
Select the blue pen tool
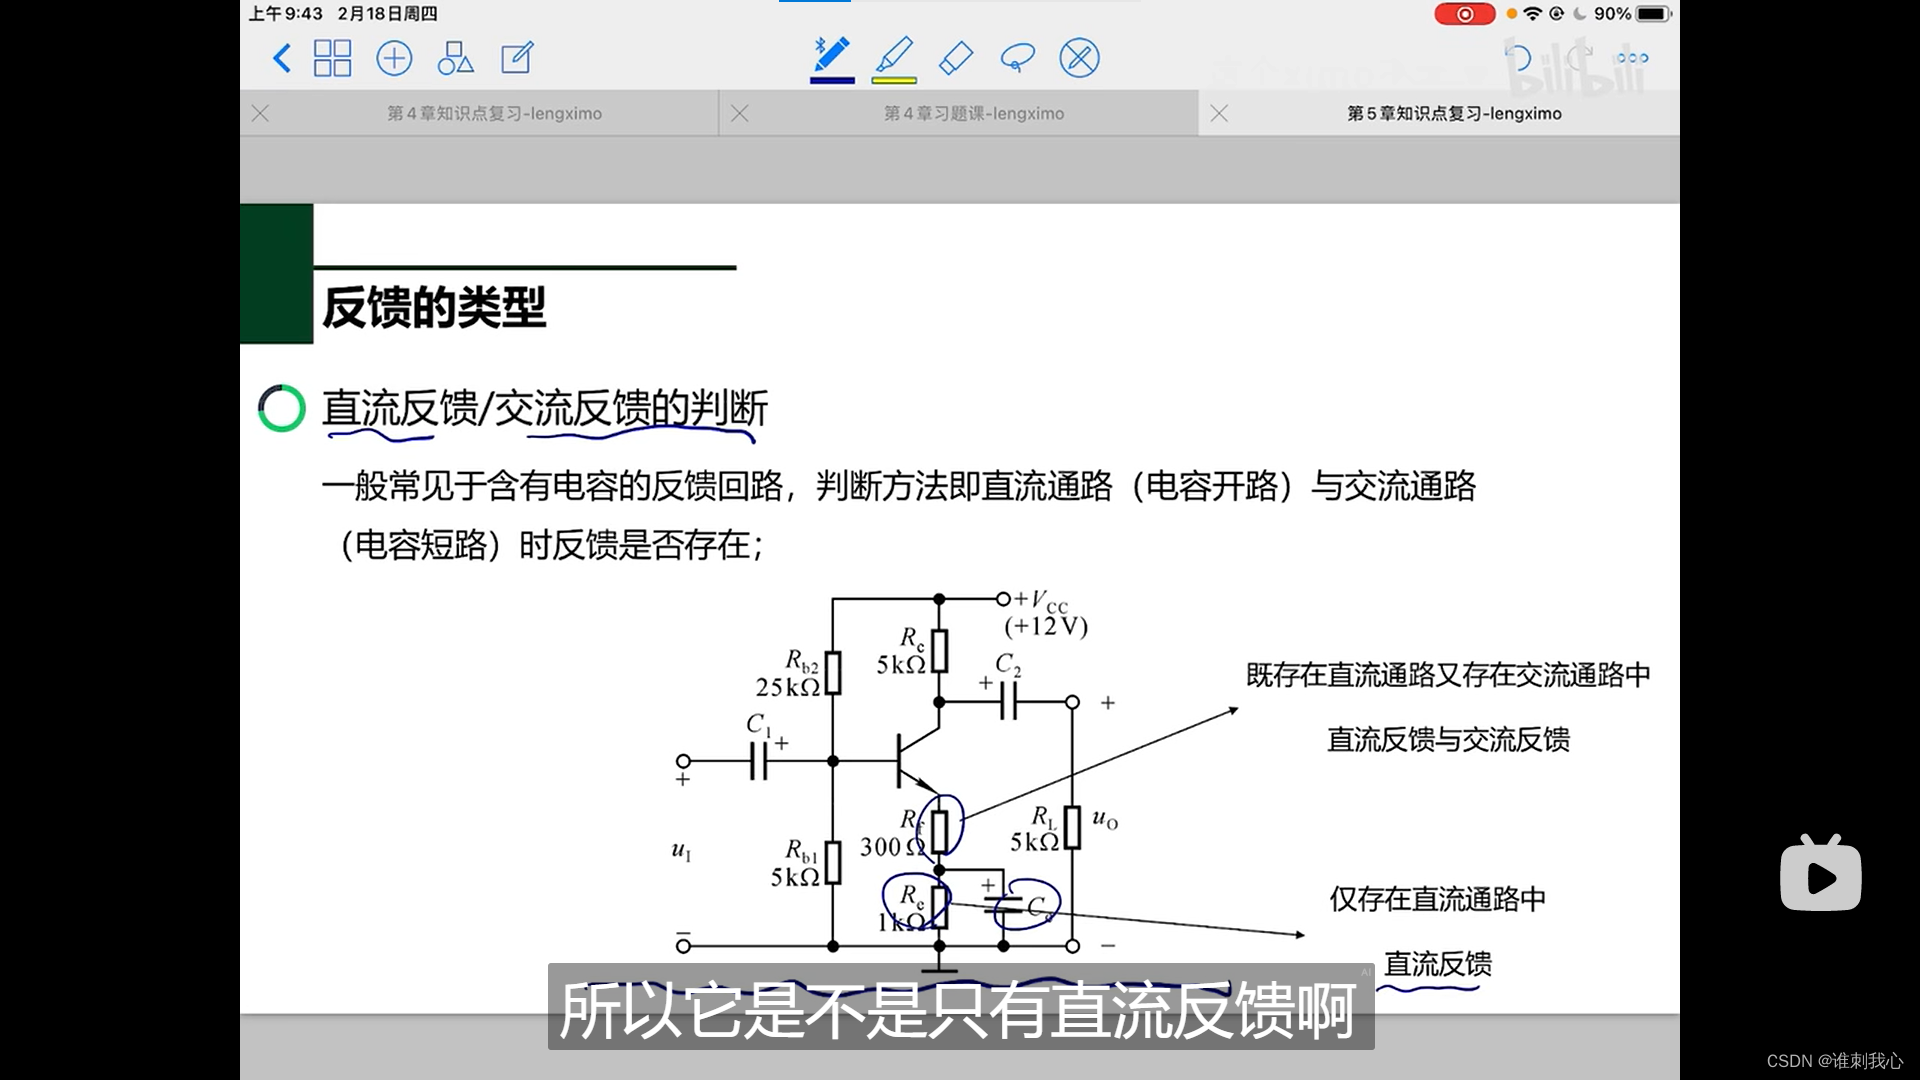tap(832, 56)
